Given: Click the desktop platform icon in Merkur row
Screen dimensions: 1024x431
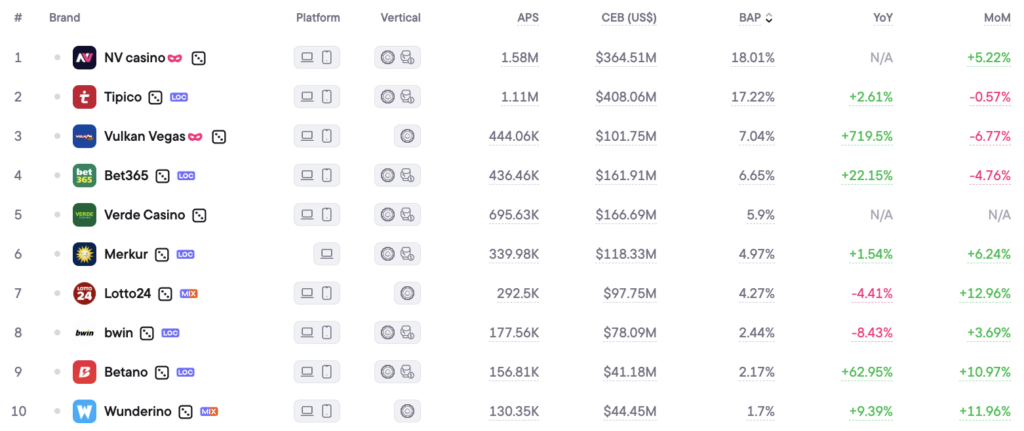Looking at the screenshot, I should click(x=326, y=254).
